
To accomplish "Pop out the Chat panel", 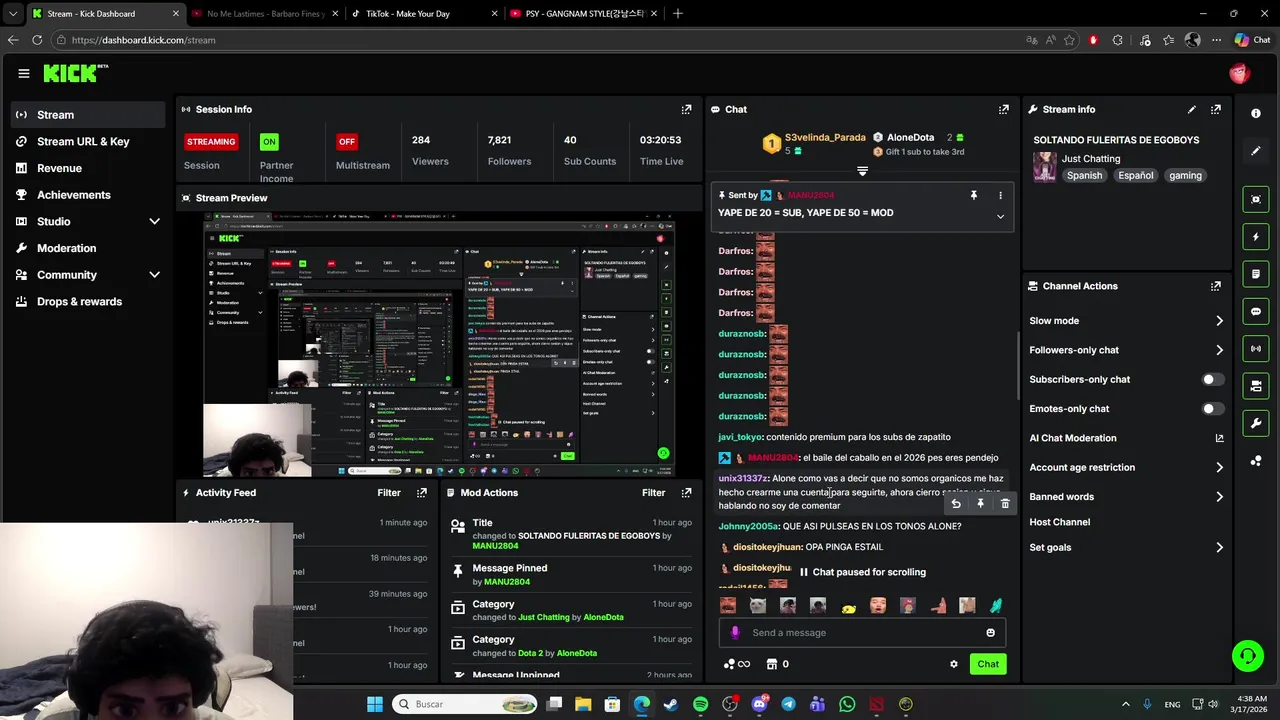I will (x=1003, y=109).
